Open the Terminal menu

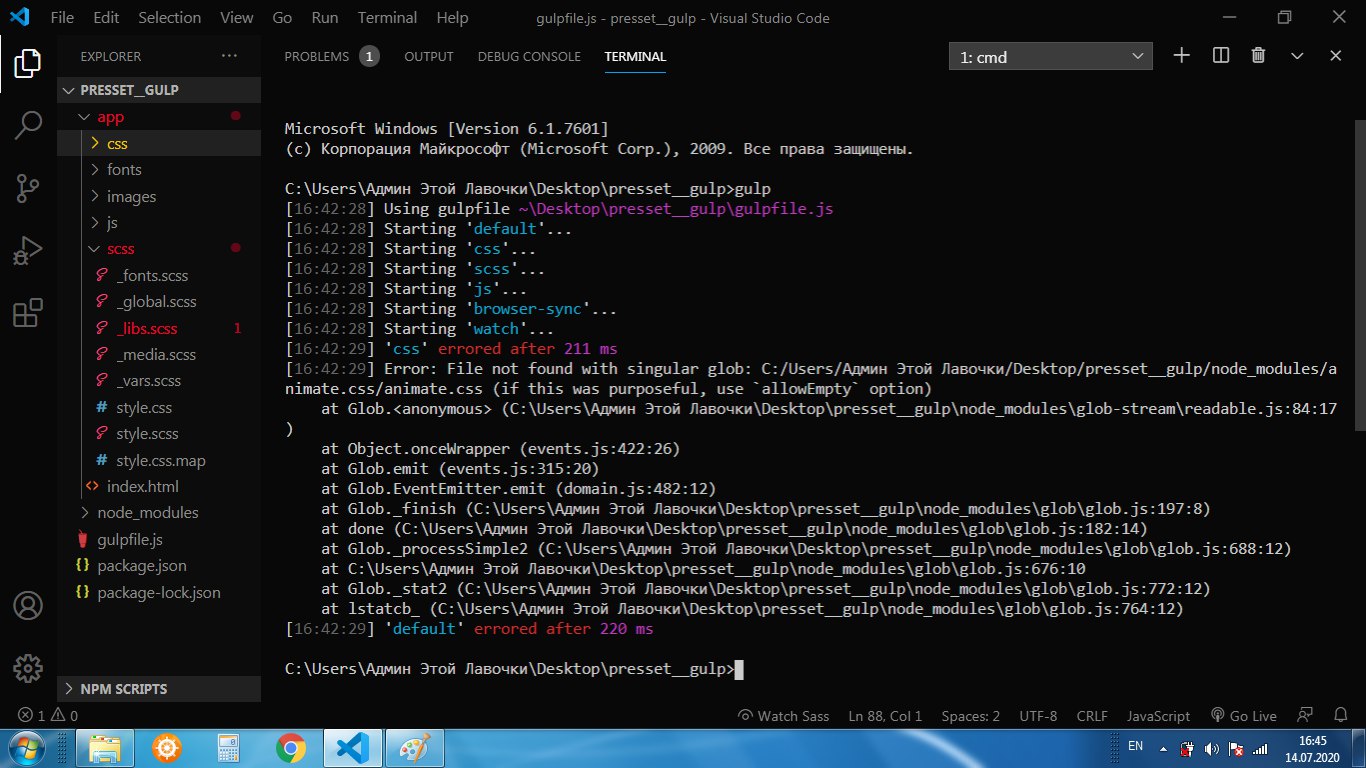[x=387, y=18]
